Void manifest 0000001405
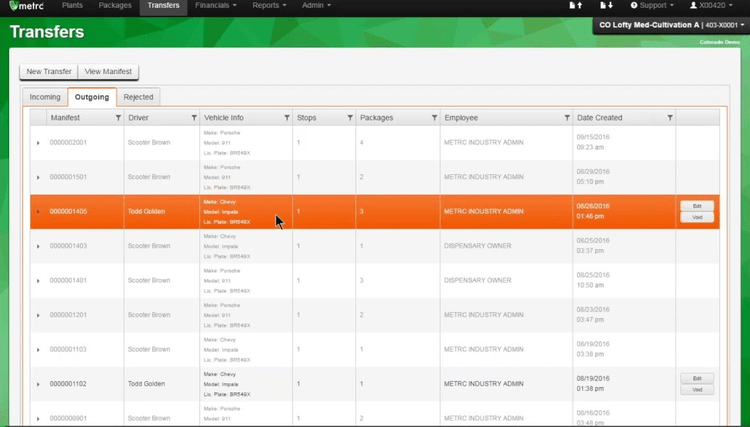 [697, 218]
